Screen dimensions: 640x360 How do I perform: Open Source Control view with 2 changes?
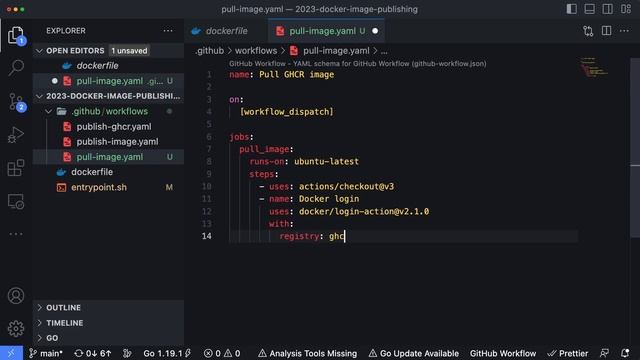[16, 102]
